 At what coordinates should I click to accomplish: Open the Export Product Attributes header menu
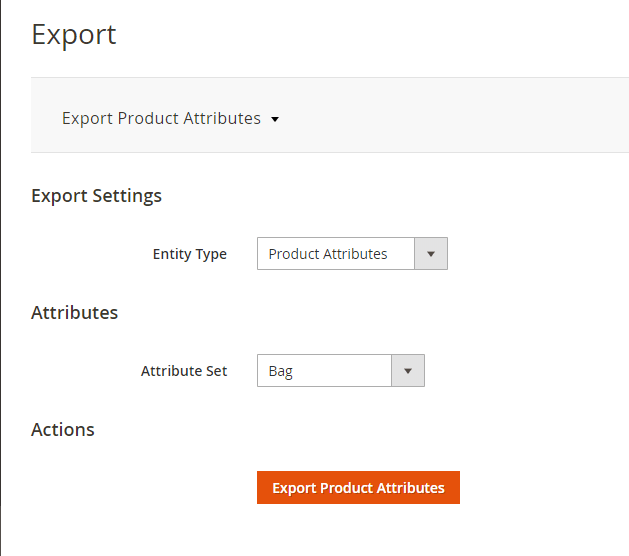pos(170,118)
